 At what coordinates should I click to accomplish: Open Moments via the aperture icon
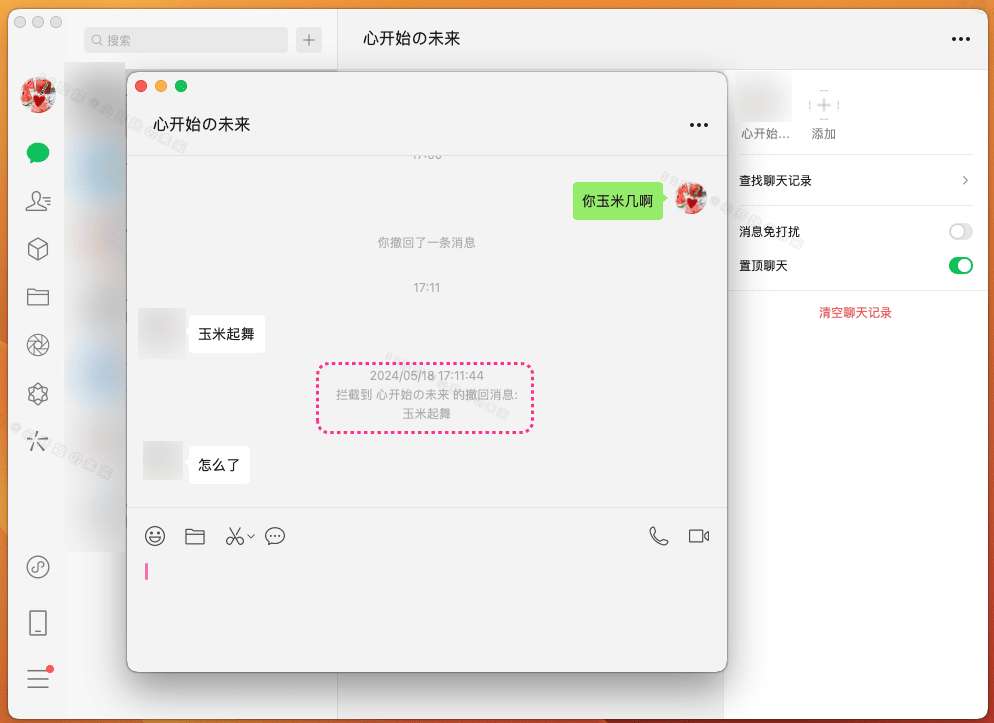pyautogui.click(x=38, y=345)
